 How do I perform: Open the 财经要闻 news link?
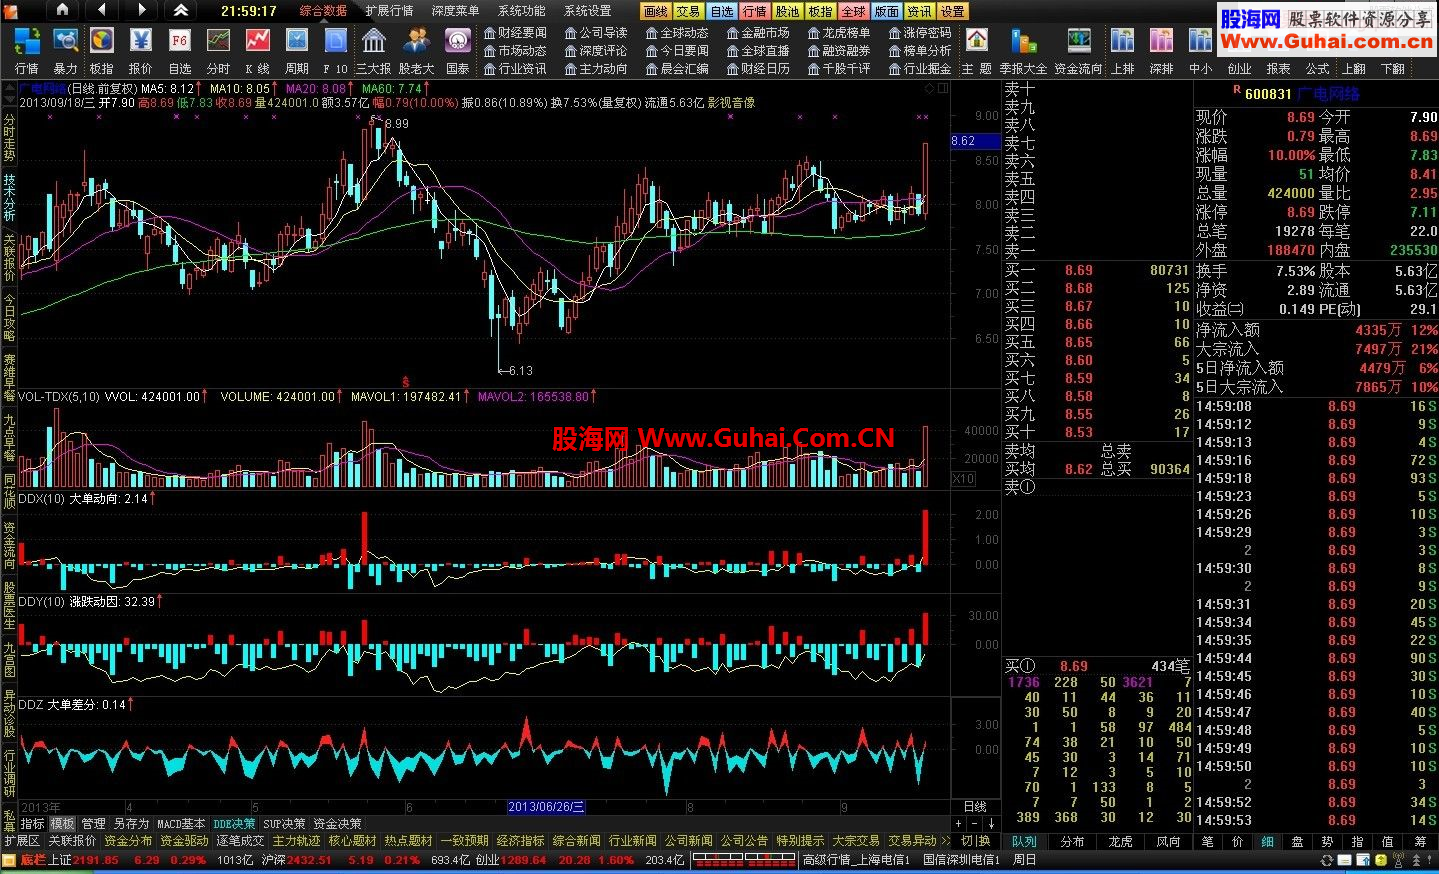click(514, 33)
